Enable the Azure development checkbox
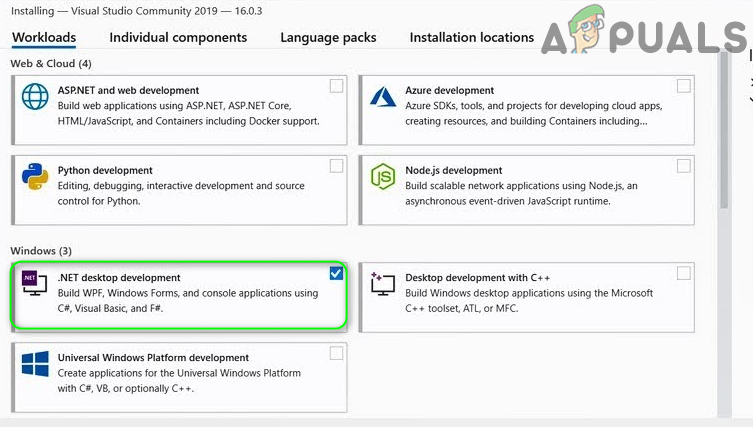Image resolution: width=753 pixels, height=427 pixels. coord(683,86)
